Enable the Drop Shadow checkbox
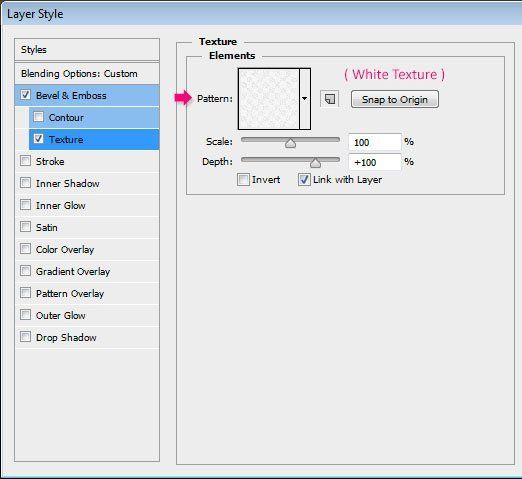Viewport: 522px width, 479px height. pyautogui.click(x=26, y=337)
